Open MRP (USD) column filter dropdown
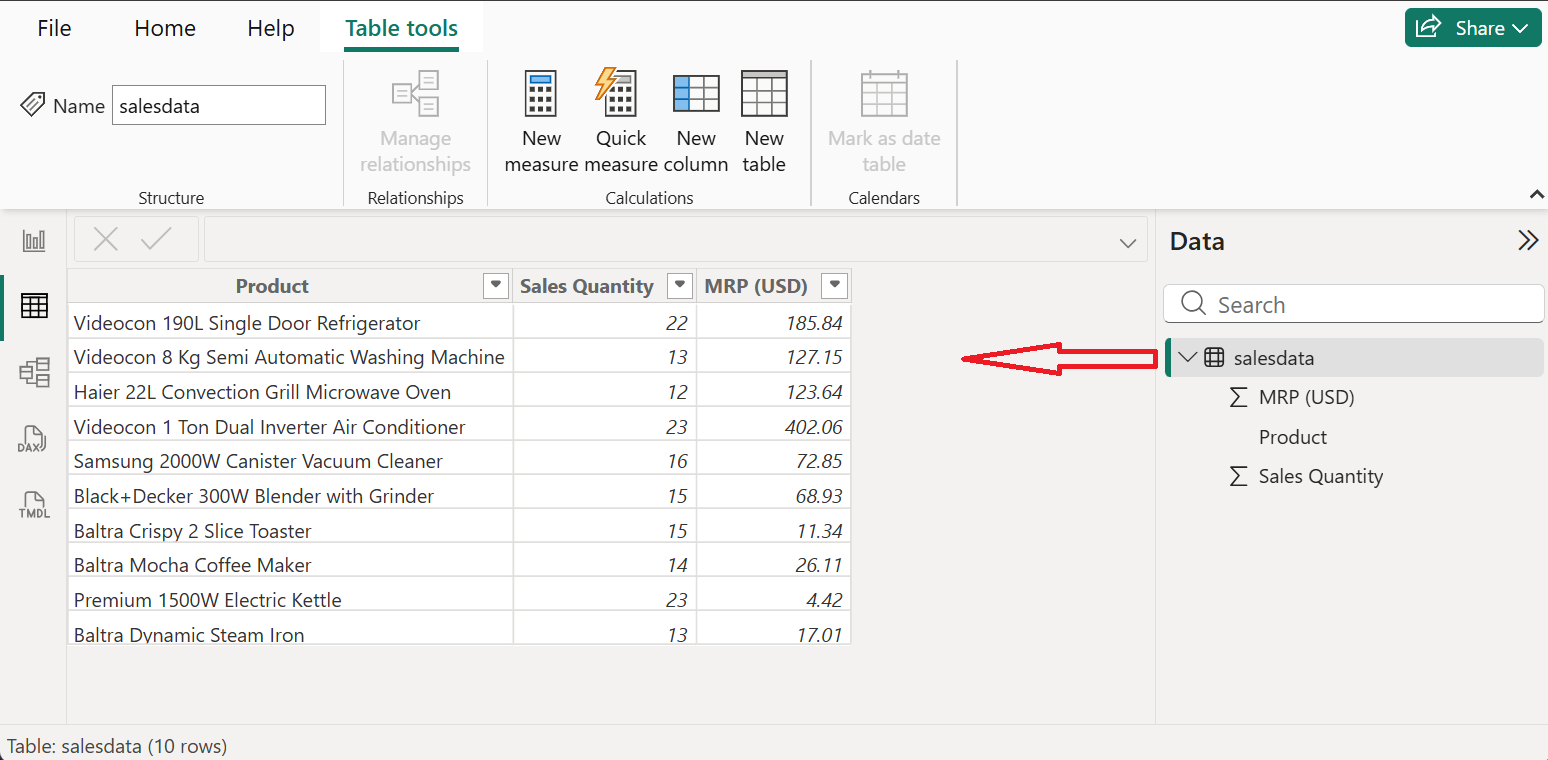 (834, 286)
